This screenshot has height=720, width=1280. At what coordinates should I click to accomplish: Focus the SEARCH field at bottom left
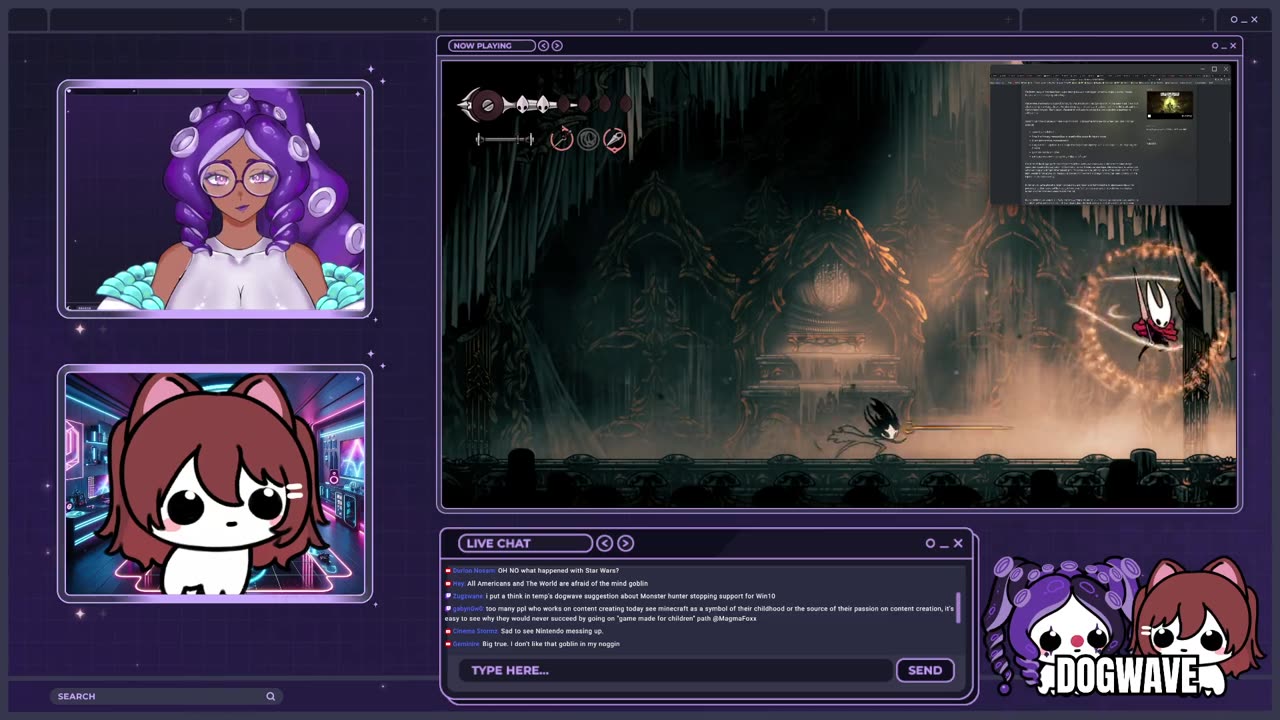166,696
